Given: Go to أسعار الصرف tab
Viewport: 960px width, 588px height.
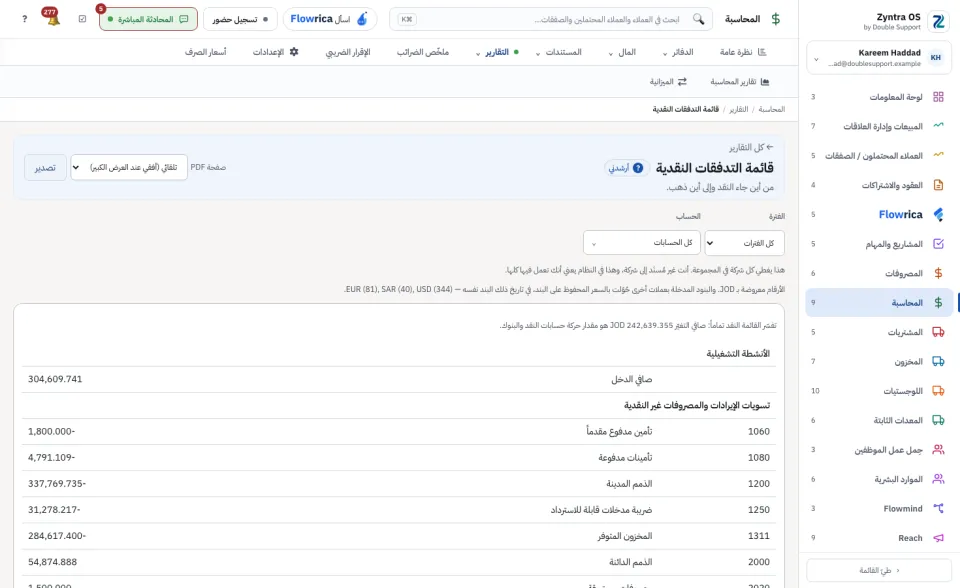Looking at the screenshot, I should [x=206, y=52].
